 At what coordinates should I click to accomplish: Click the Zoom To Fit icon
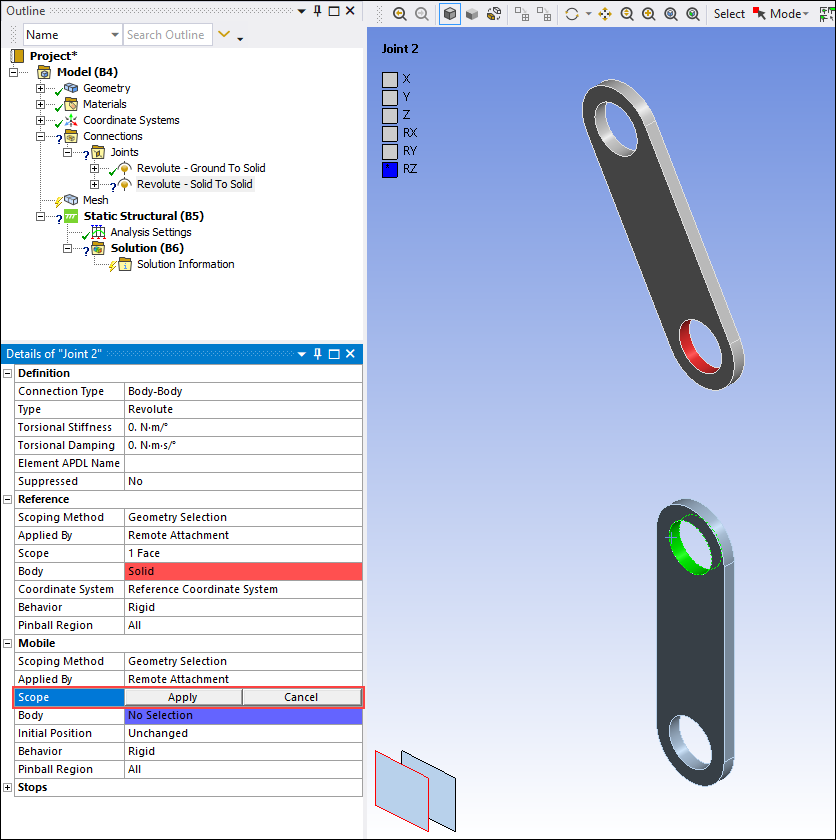(671, 14)
